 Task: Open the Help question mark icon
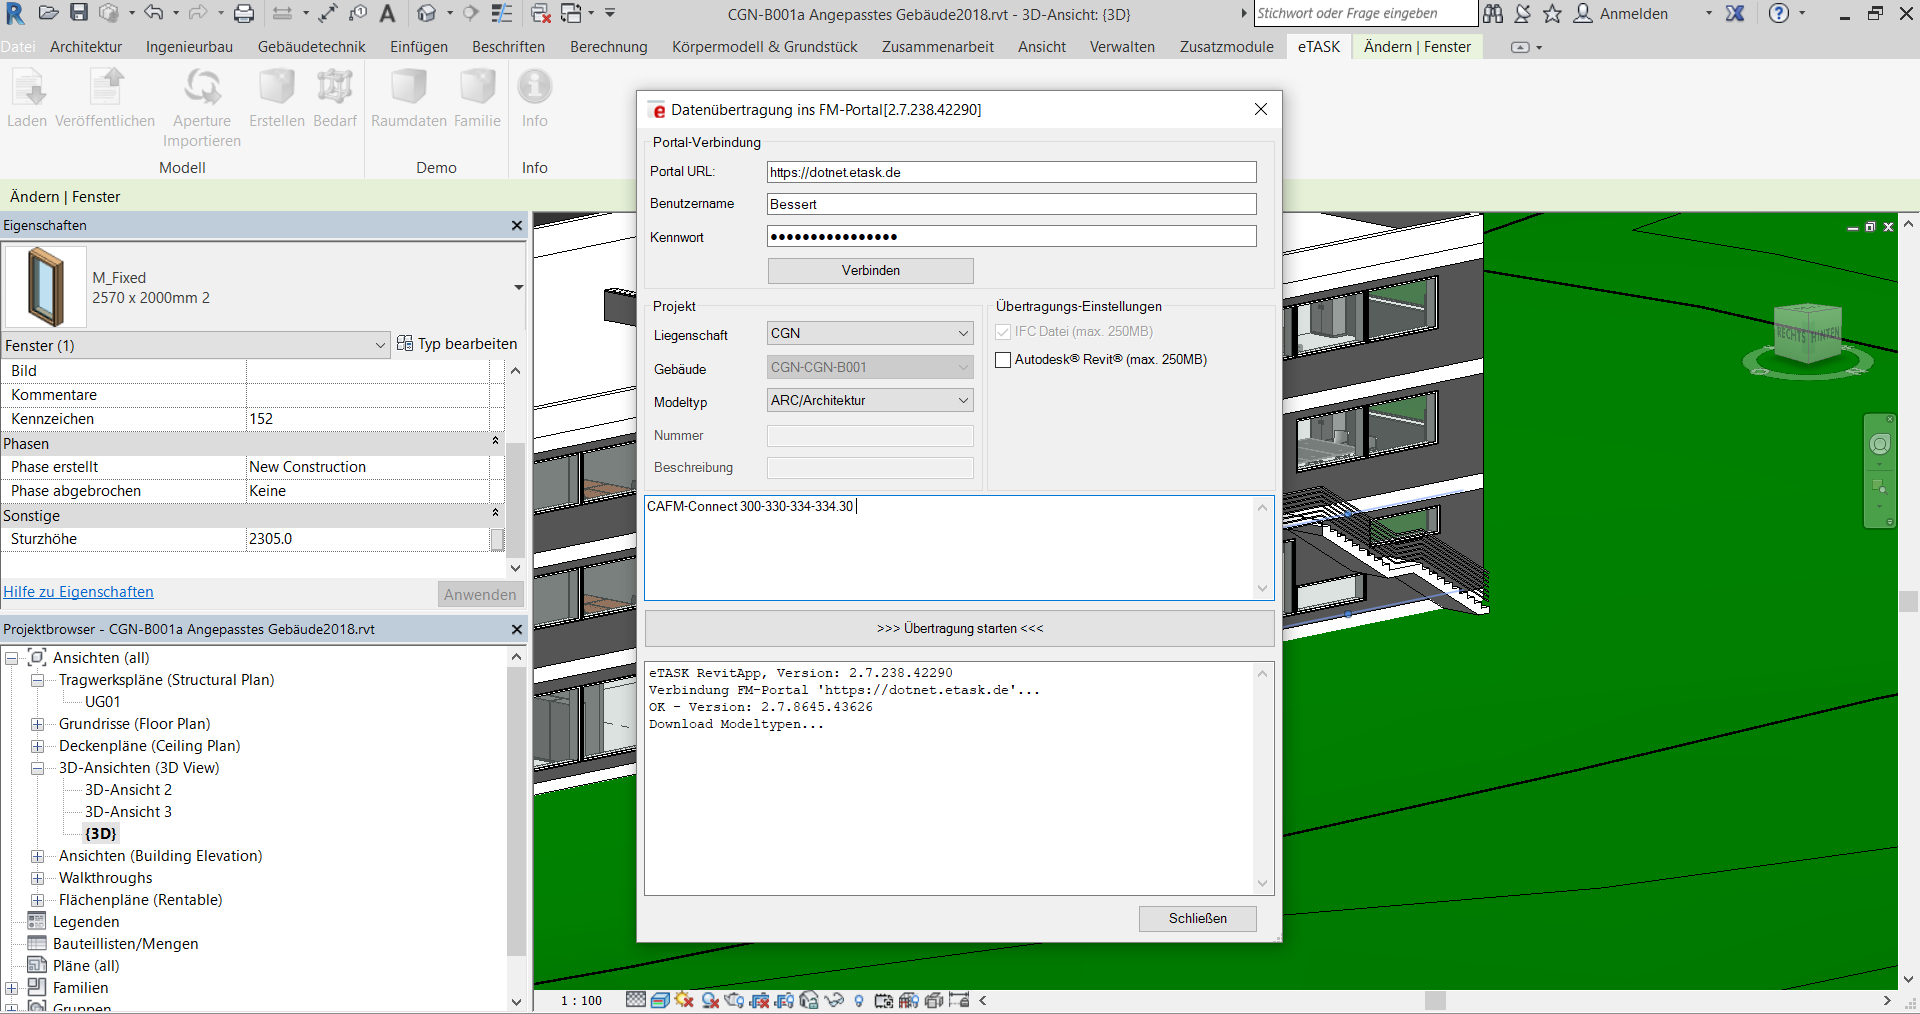(x=1779, y=13)
